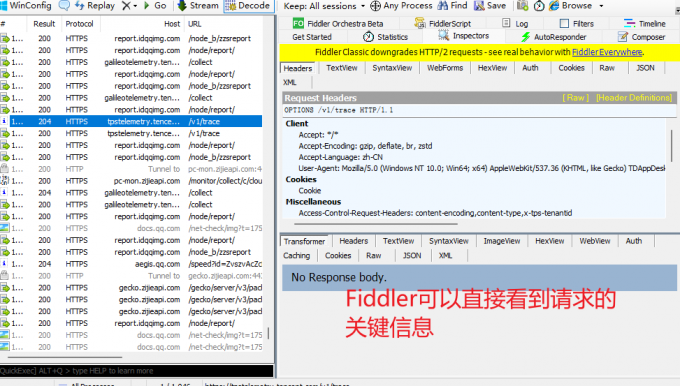The image size is (680, 386).
Task: Click the session list horizontal scrollbar
Action: tap(65, 357)
